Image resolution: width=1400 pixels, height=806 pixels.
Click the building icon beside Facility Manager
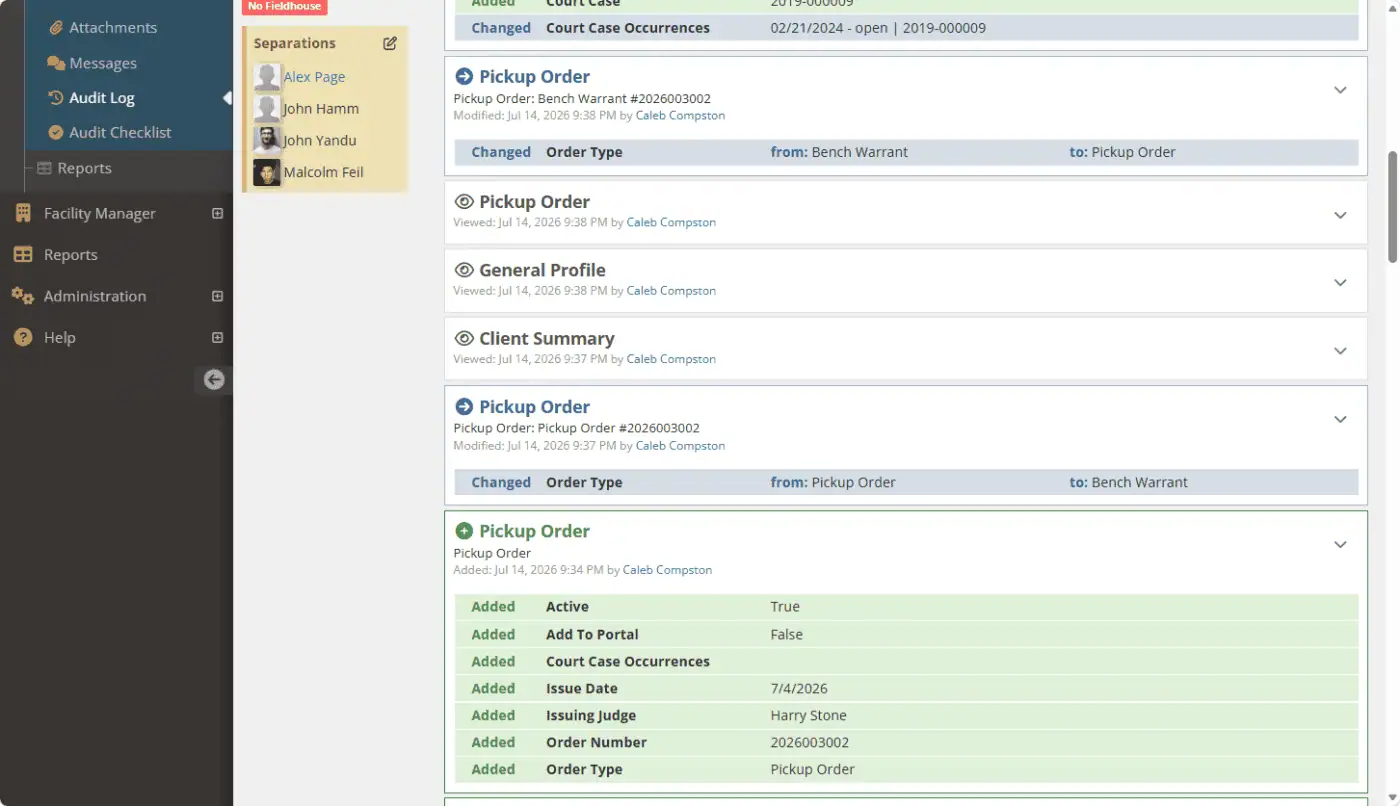pos(22,213)
